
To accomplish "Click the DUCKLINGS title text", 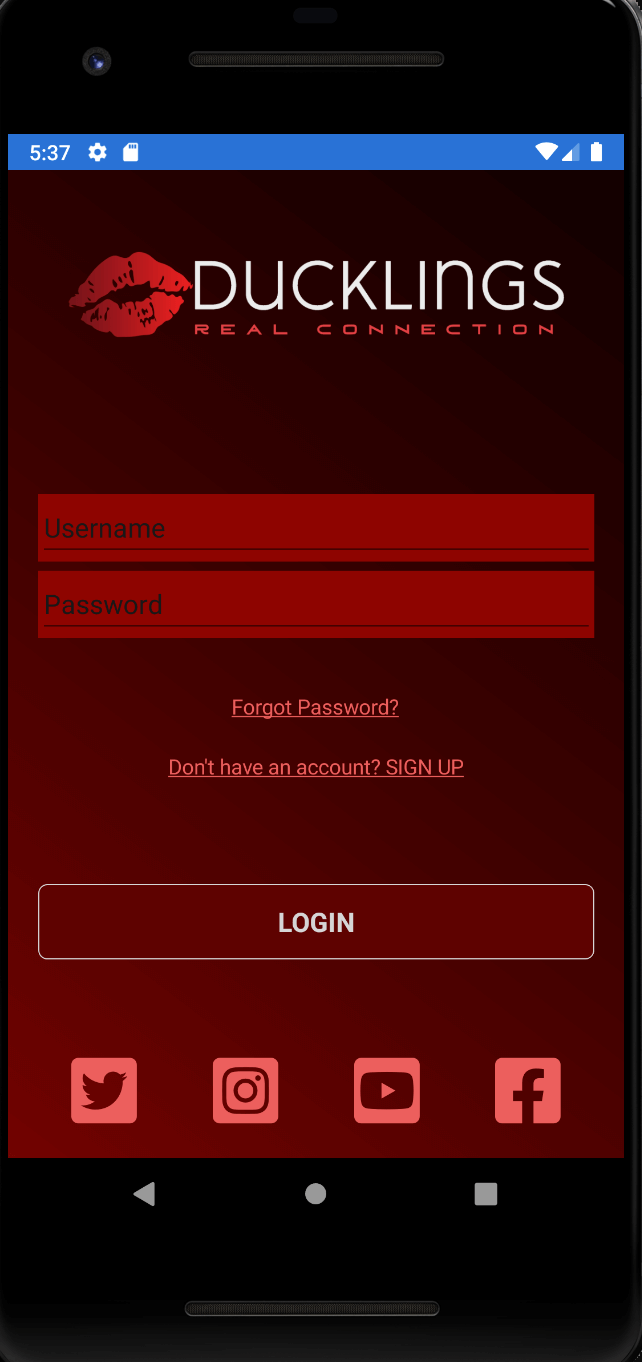I will point(379,286).
